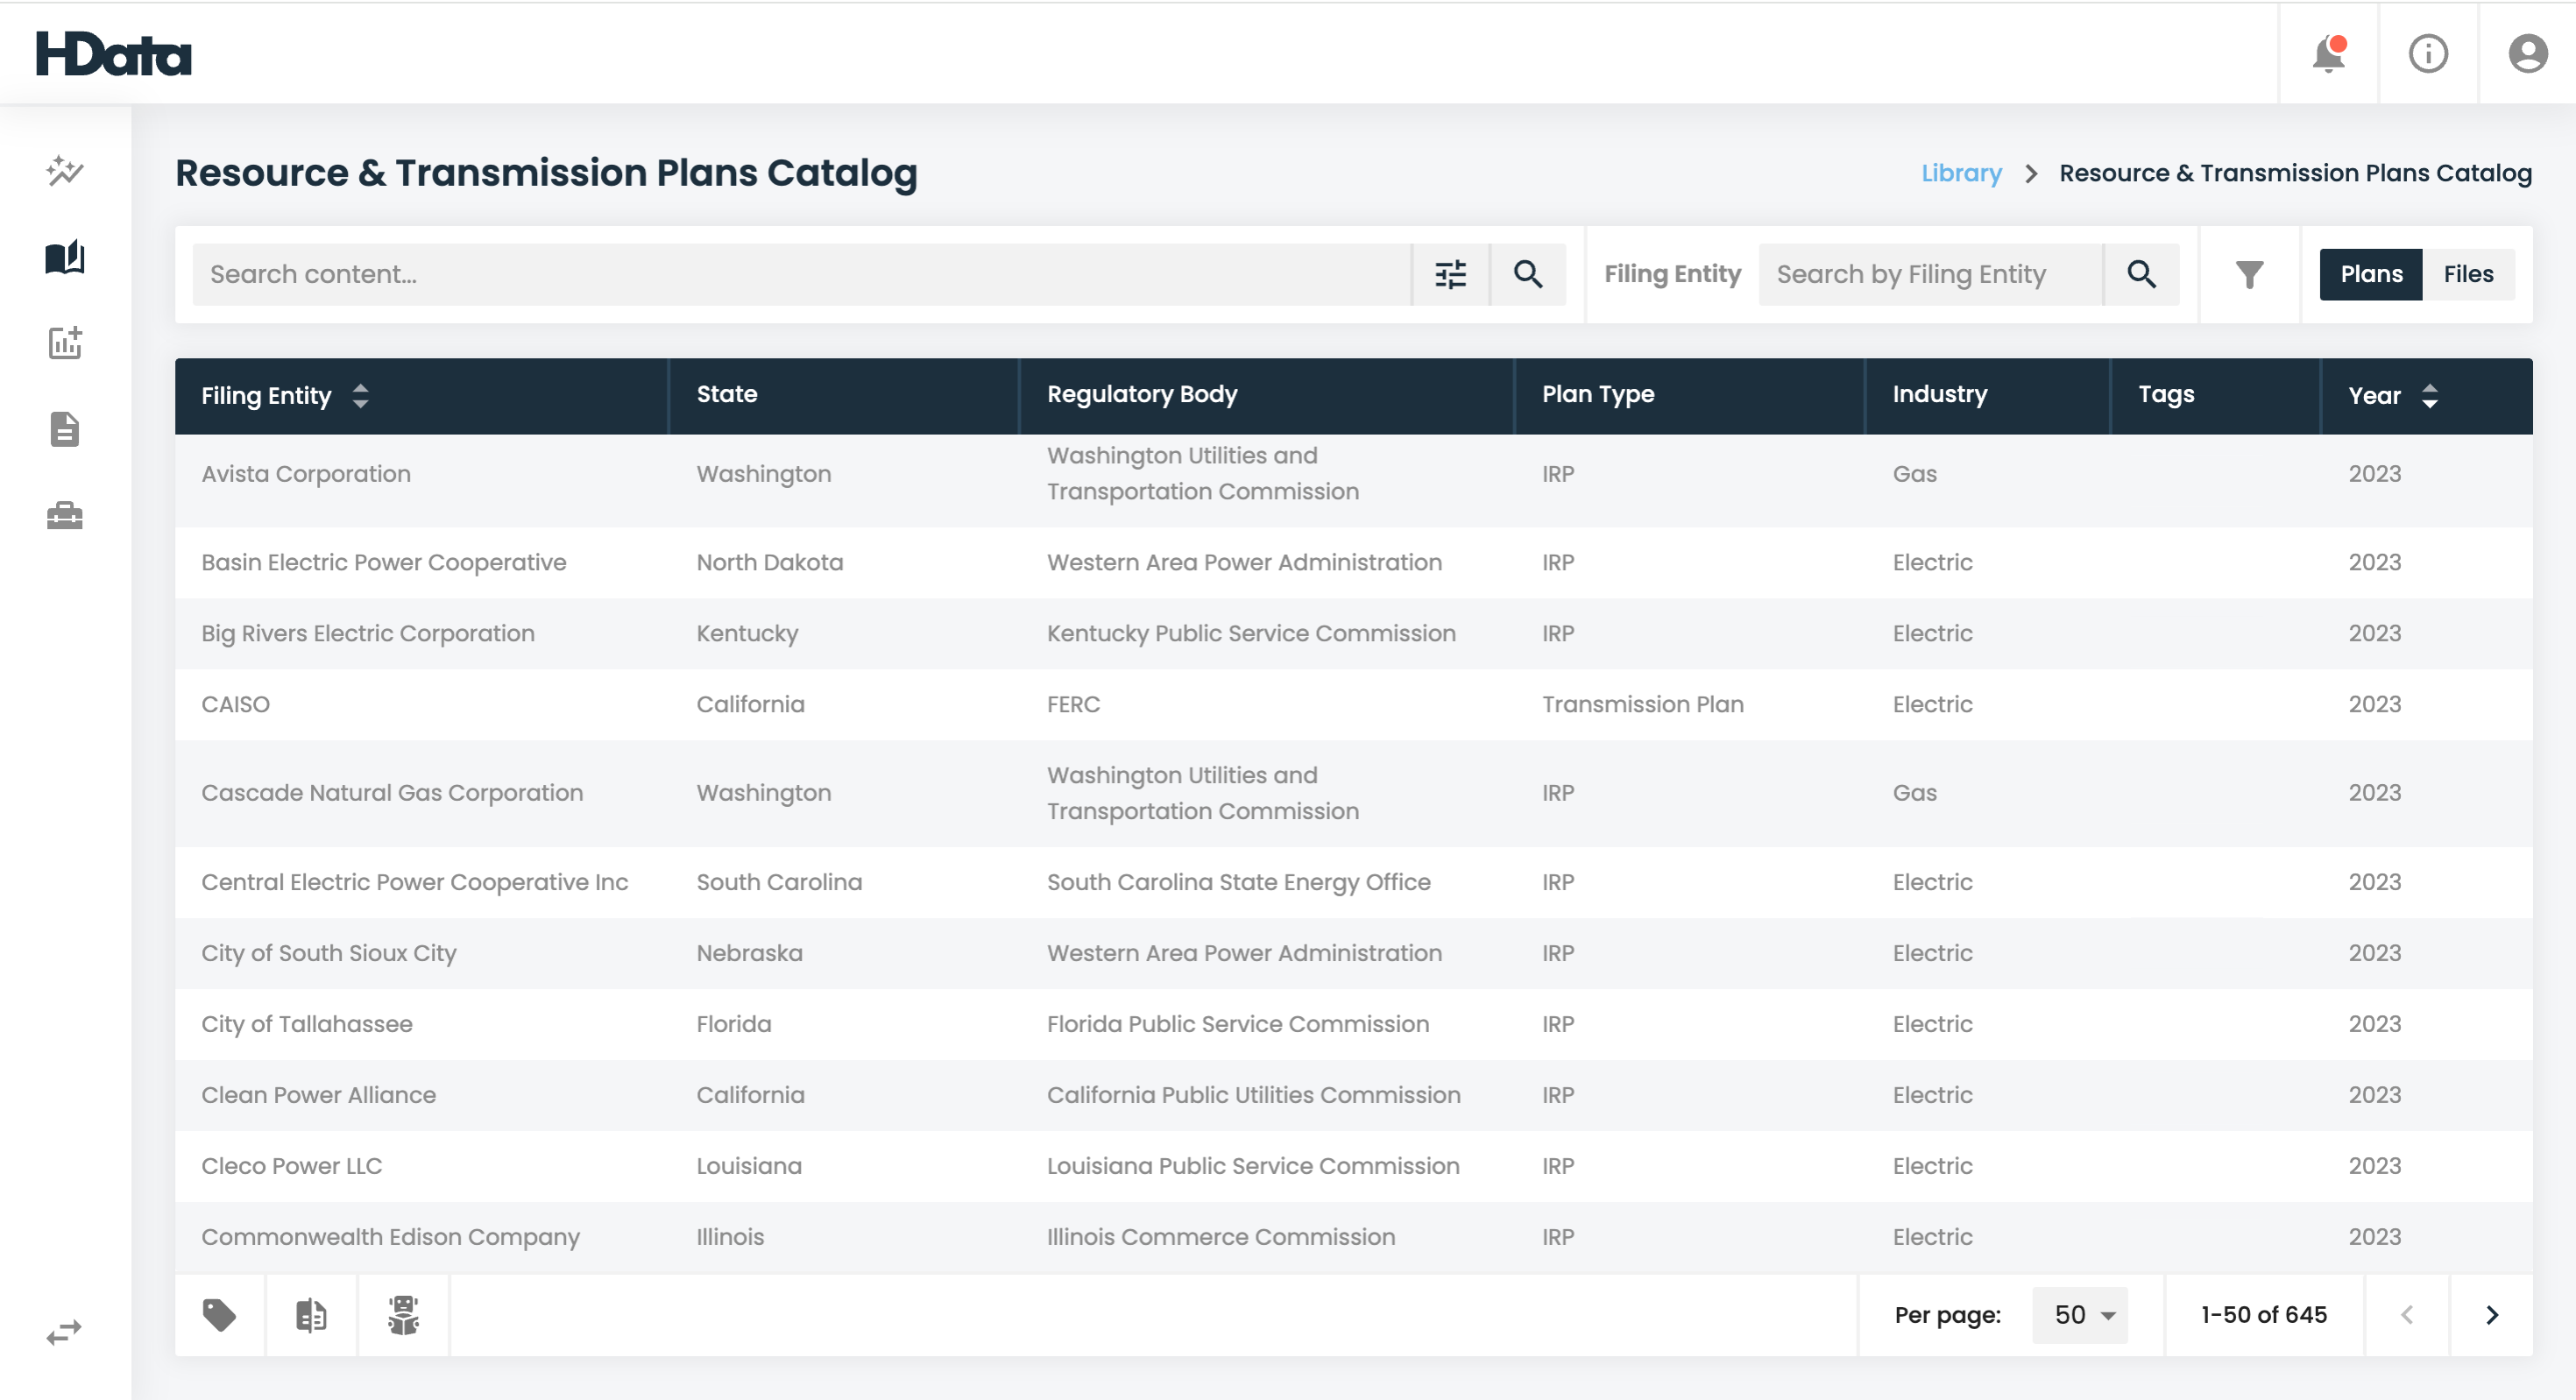Click the Library breadcrumb link

click(x=1962, y=173)
